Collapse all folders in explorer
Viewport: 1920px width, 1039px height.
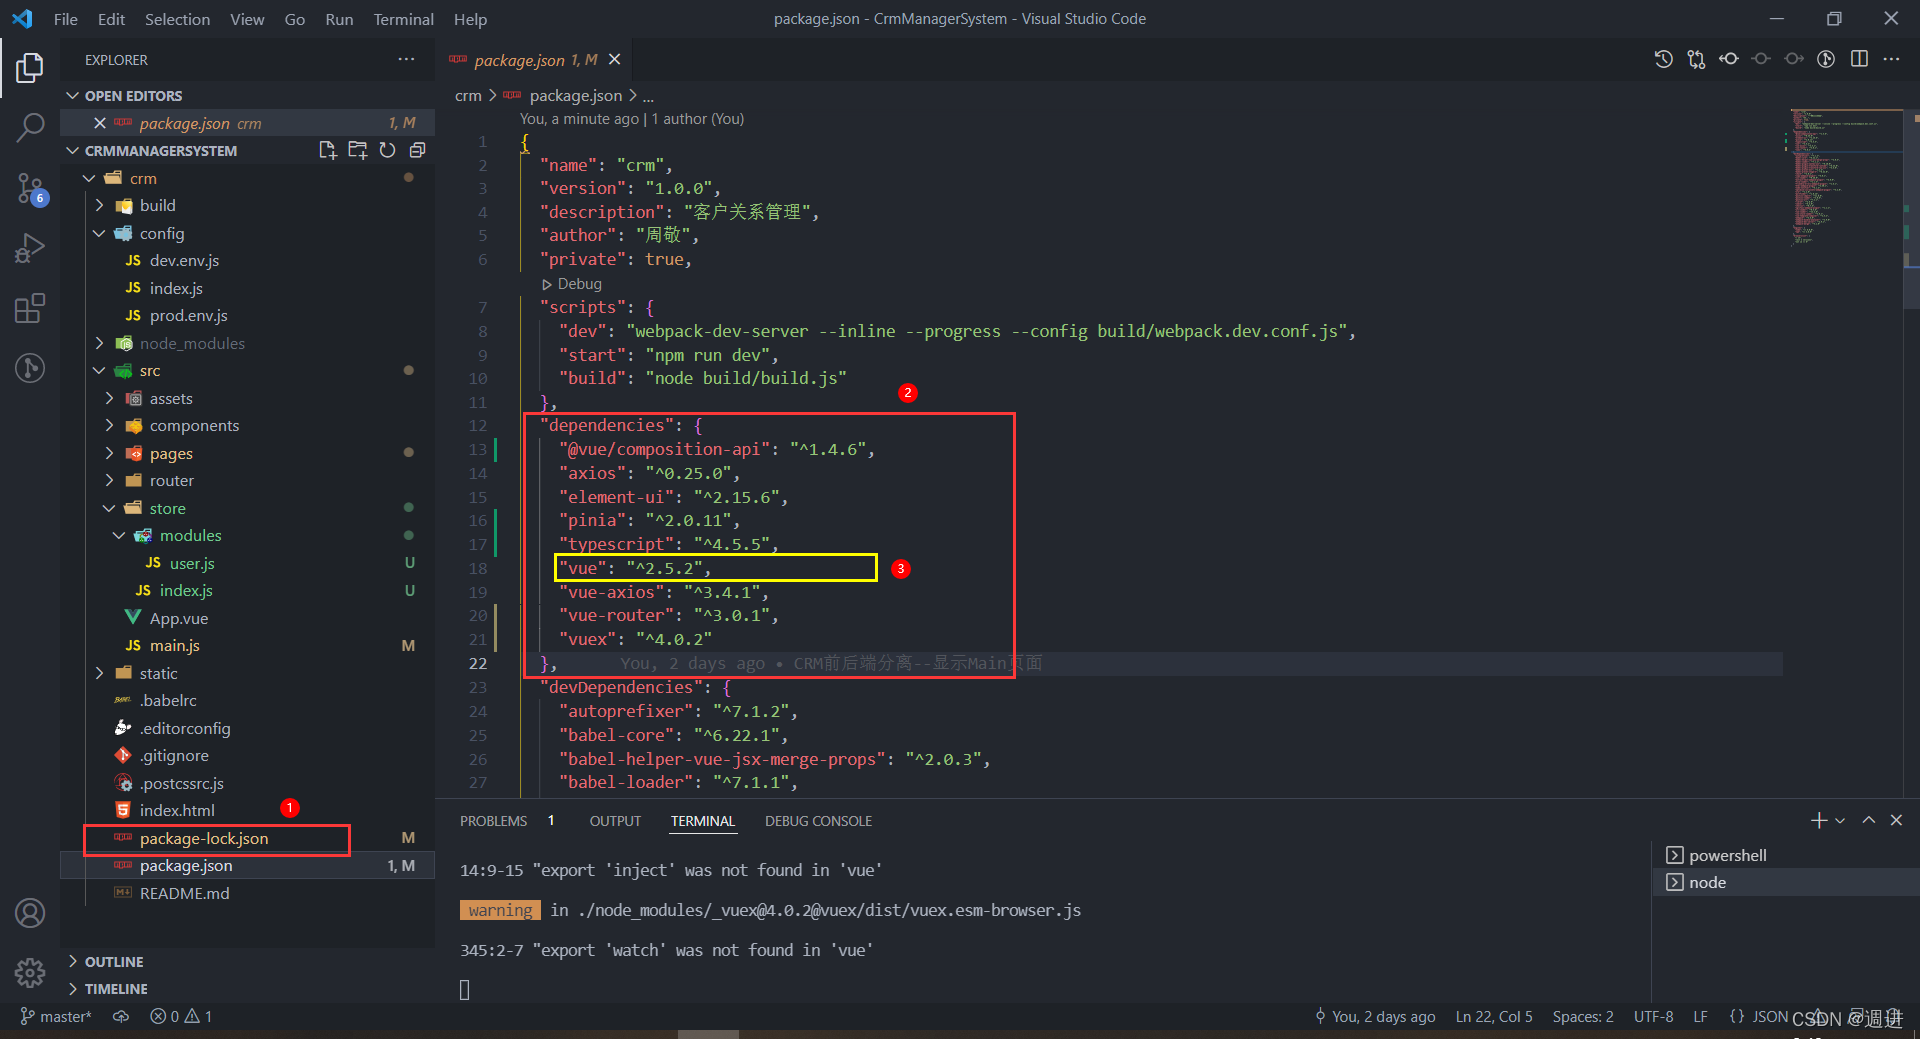click(417, 150)
